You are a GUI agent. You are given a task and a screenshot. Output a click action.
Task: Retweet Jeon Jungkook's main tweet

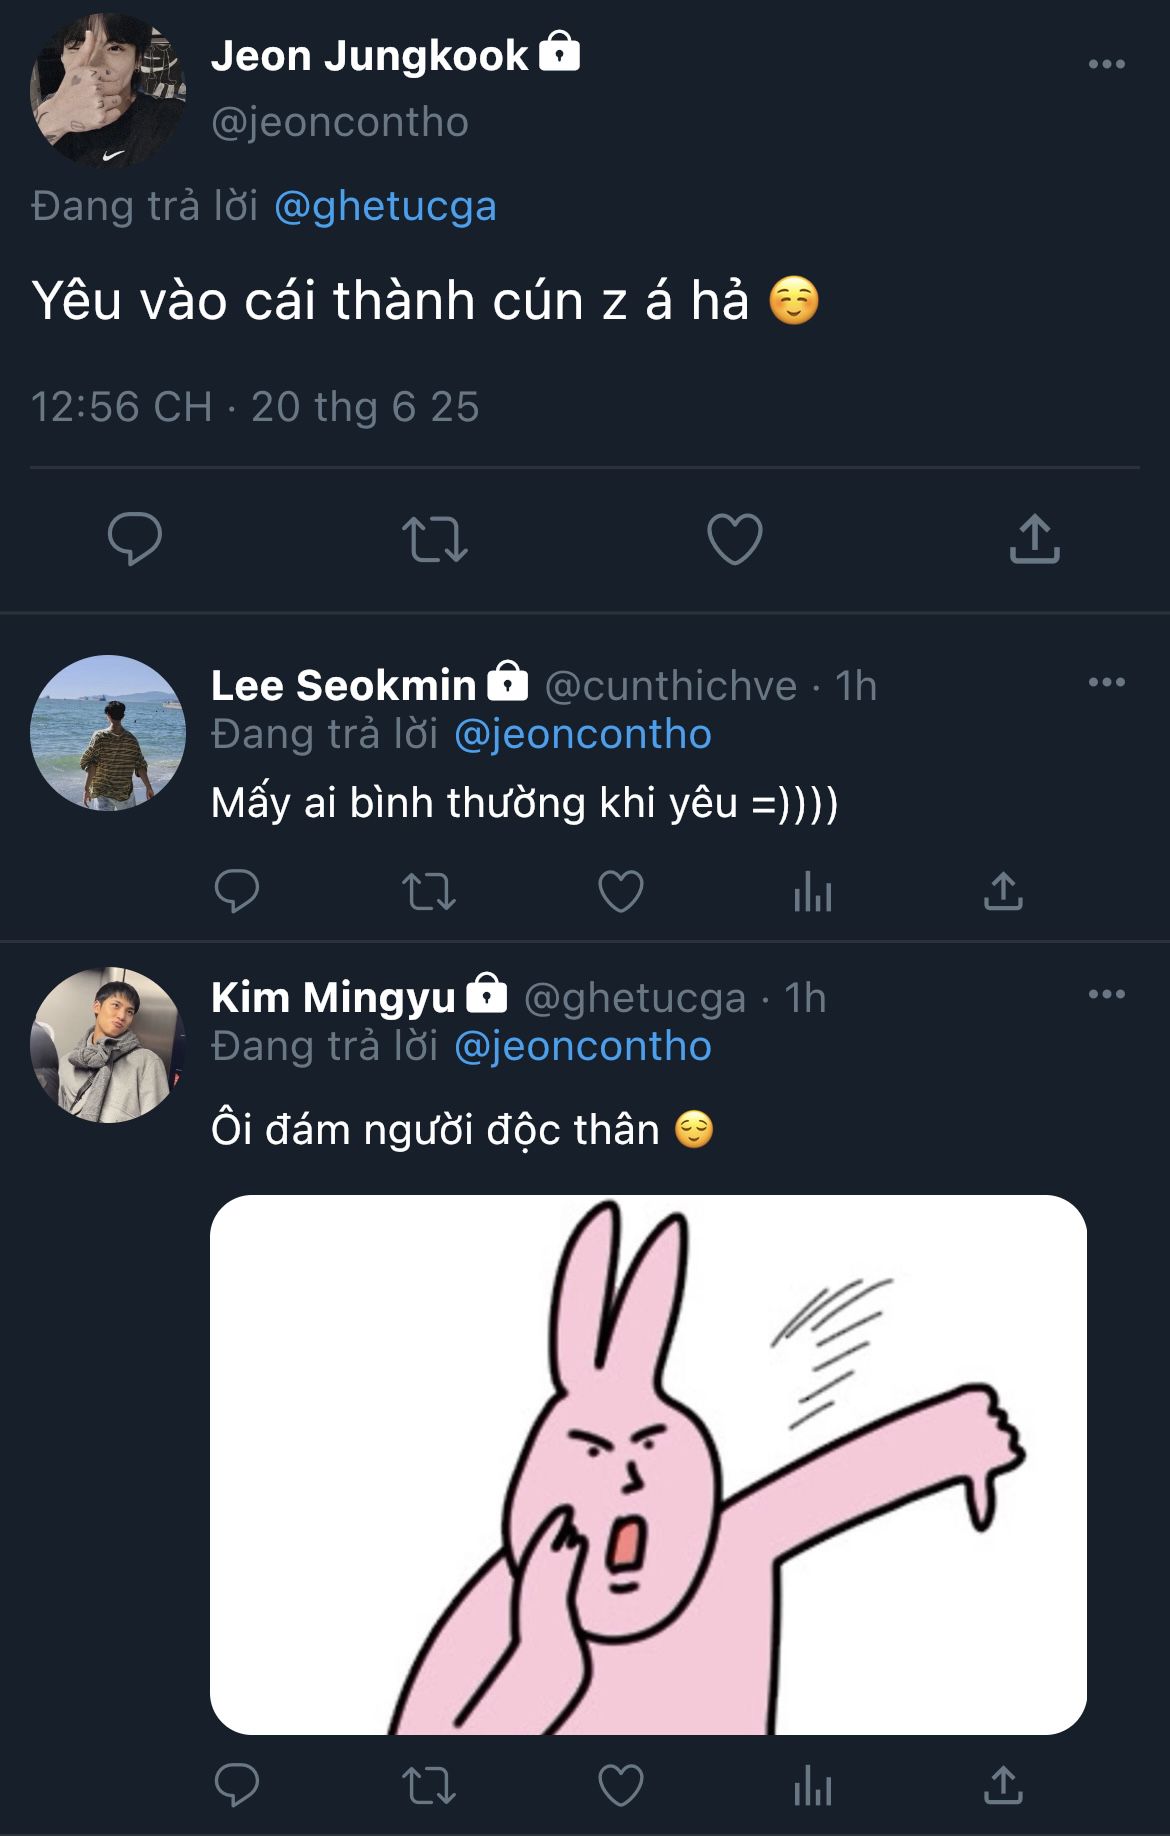click(x=435, y=539)
